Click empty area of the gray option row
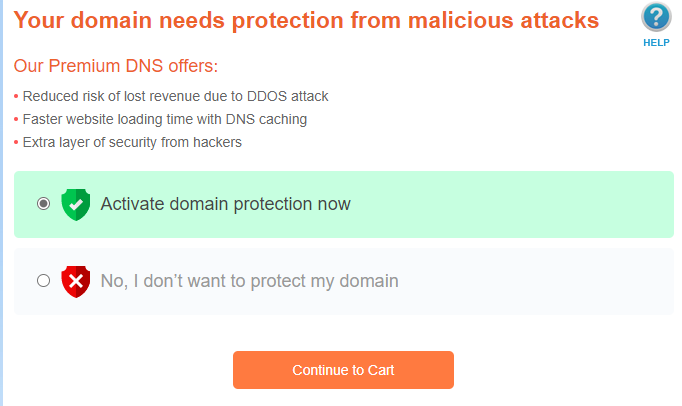The width and height of the screenshot is (682, 406). click(x=540, y=281)
